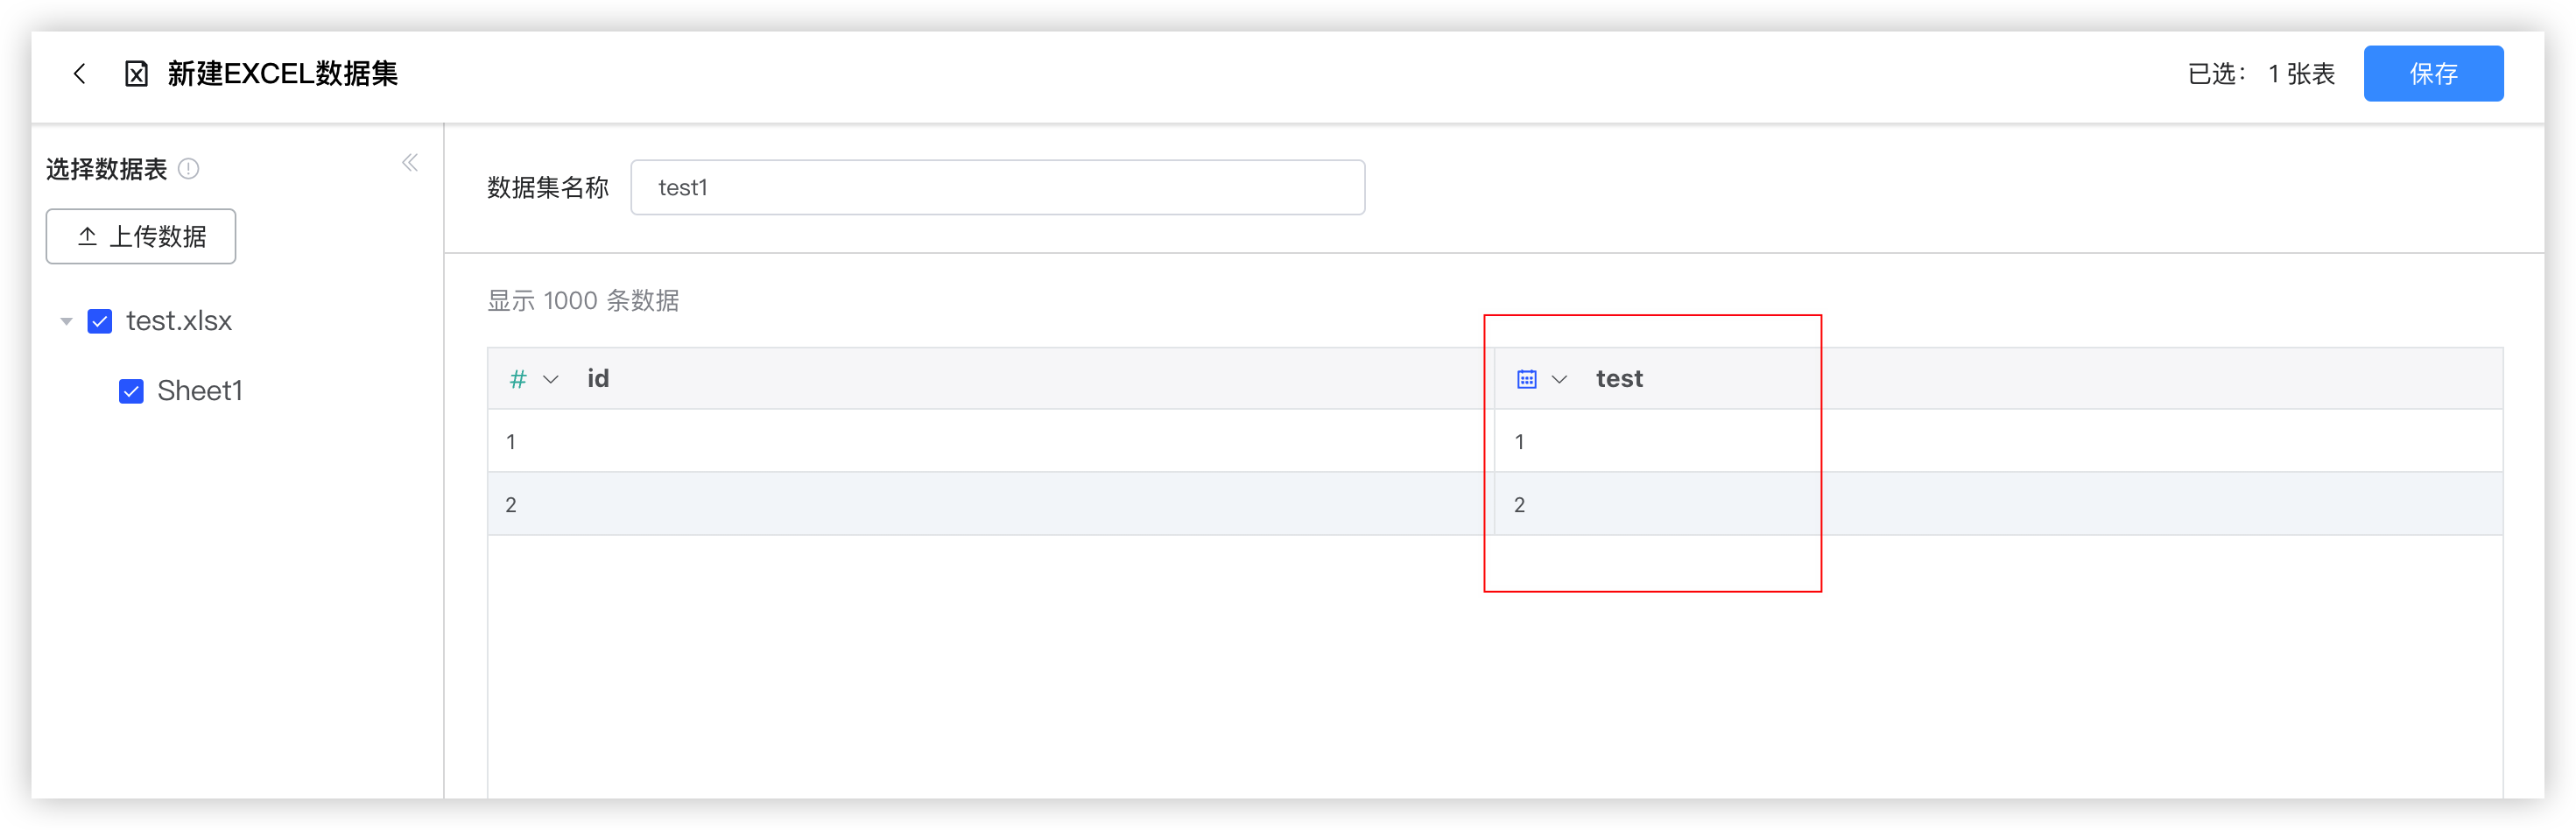Screen dimensions: 2576x830
Task: Click the test column header
Action: 1619,378
